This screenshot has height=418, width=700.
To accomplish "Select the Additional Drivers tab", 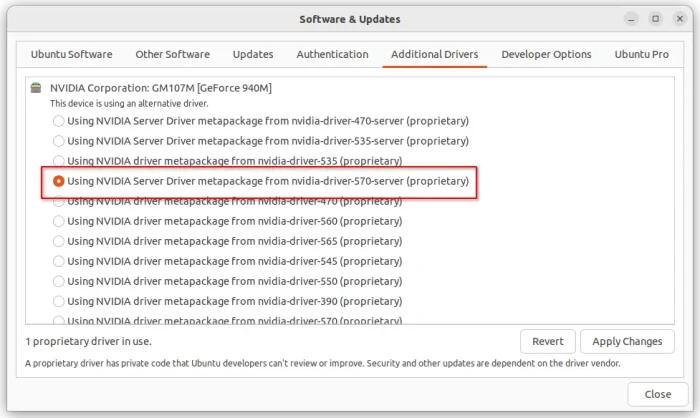I will 434,54.
